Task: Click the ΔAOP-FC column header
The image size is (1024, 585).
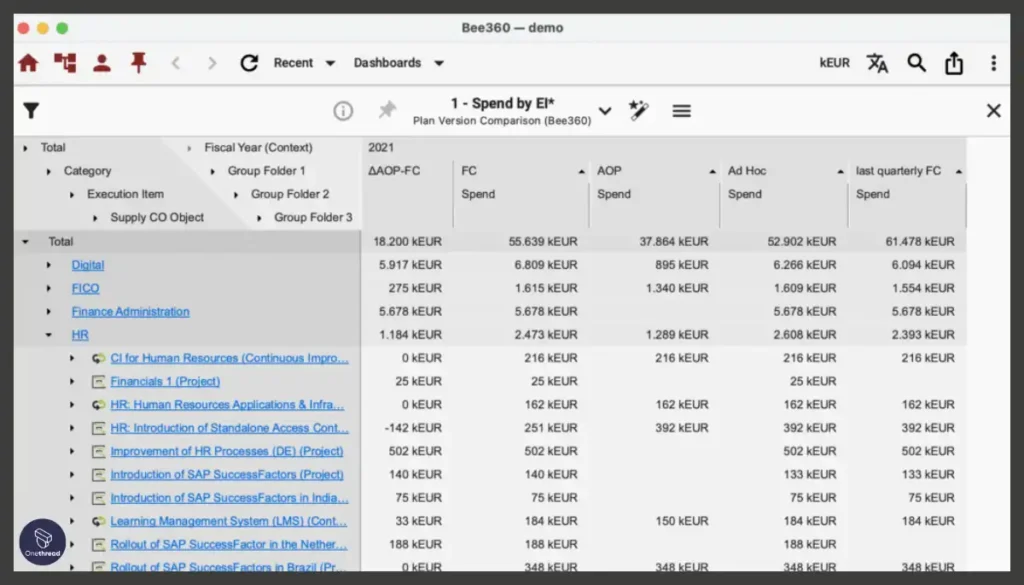Action: coord(394,171)
